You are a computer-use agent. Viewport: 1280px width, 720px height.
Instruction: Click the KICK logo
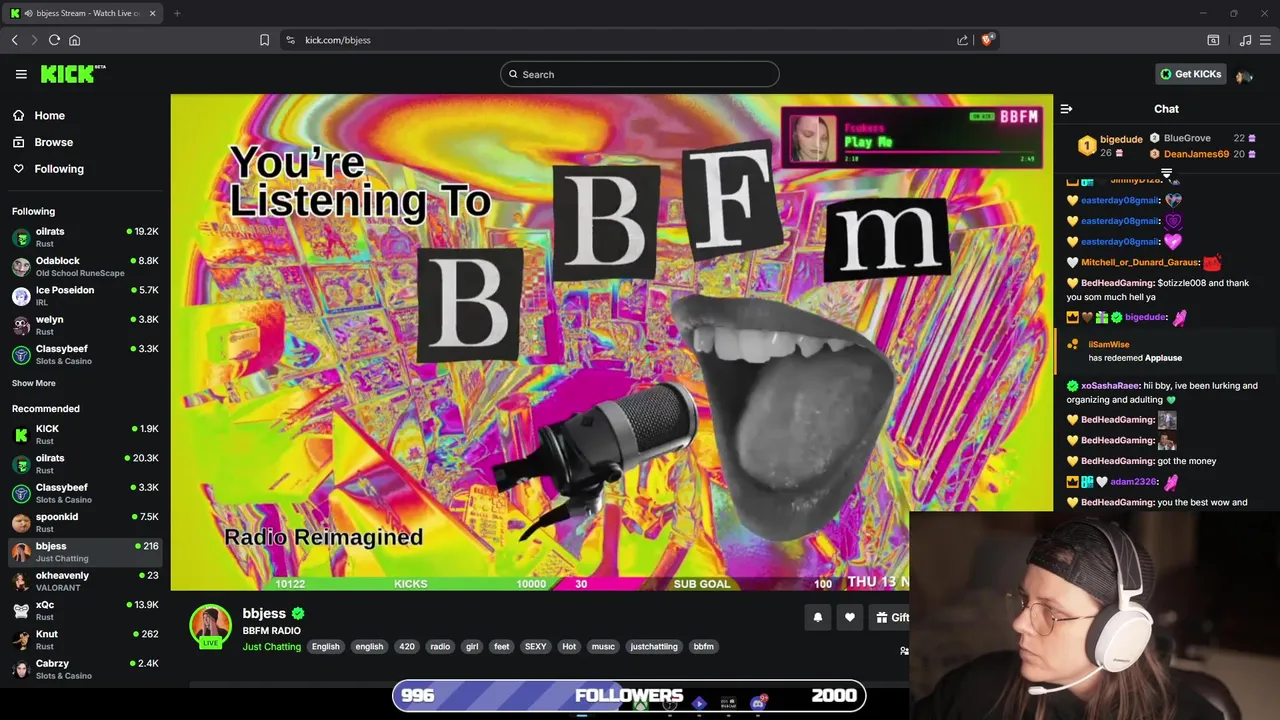coord(73,74)
